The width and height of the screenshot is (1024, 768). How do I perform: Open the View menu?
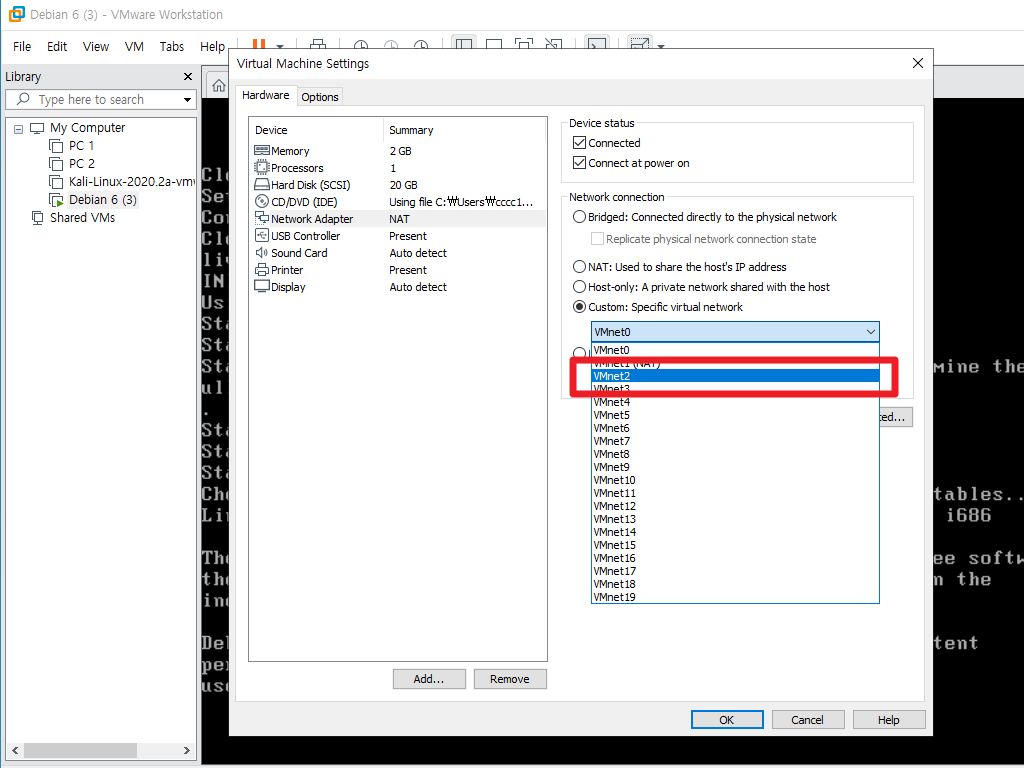pyautogui.click(x=95, y=46)
